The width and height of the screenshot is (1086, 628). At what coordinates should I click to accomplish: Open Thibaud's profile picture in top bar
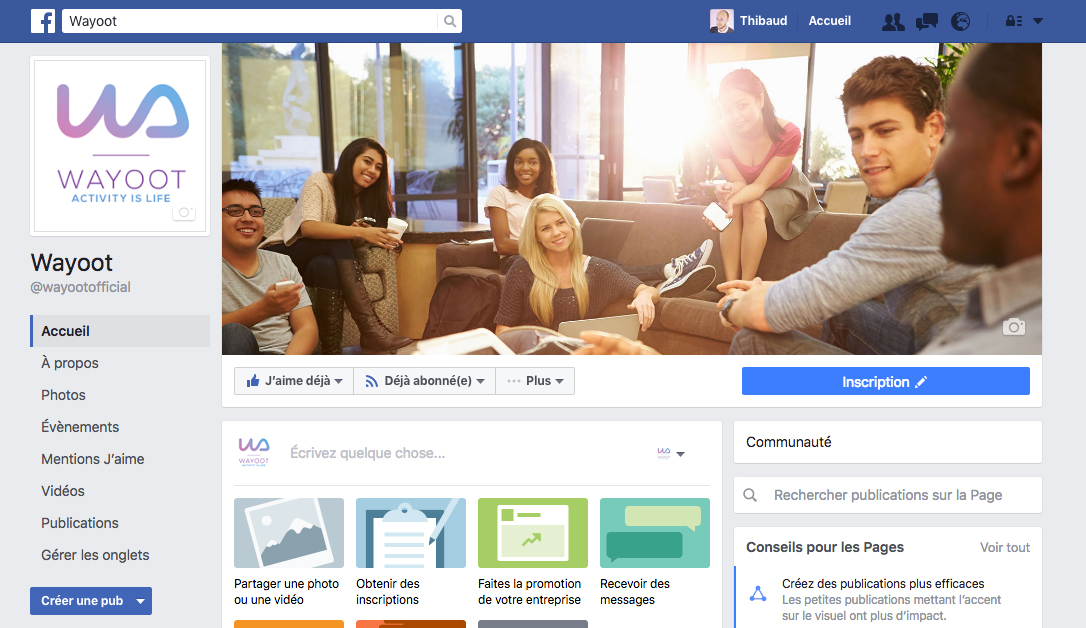[x=722, y=21]
